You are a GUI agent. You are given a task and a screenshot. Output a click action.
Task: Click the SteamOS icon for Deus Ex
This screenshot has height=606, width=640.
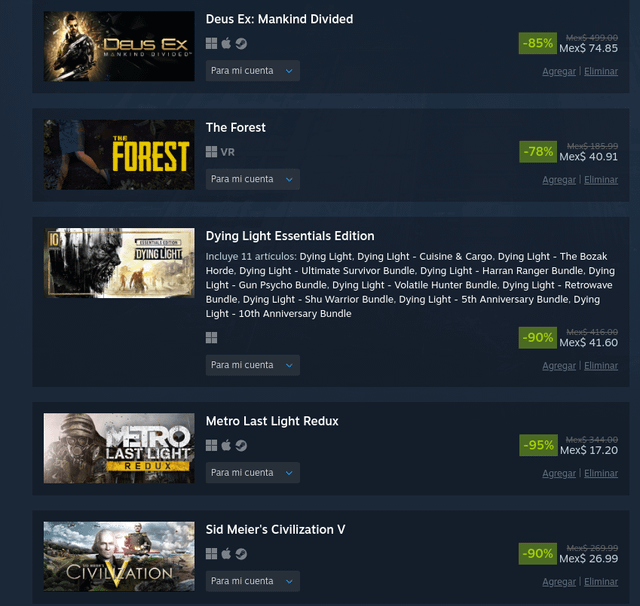[x=241, y=44]
